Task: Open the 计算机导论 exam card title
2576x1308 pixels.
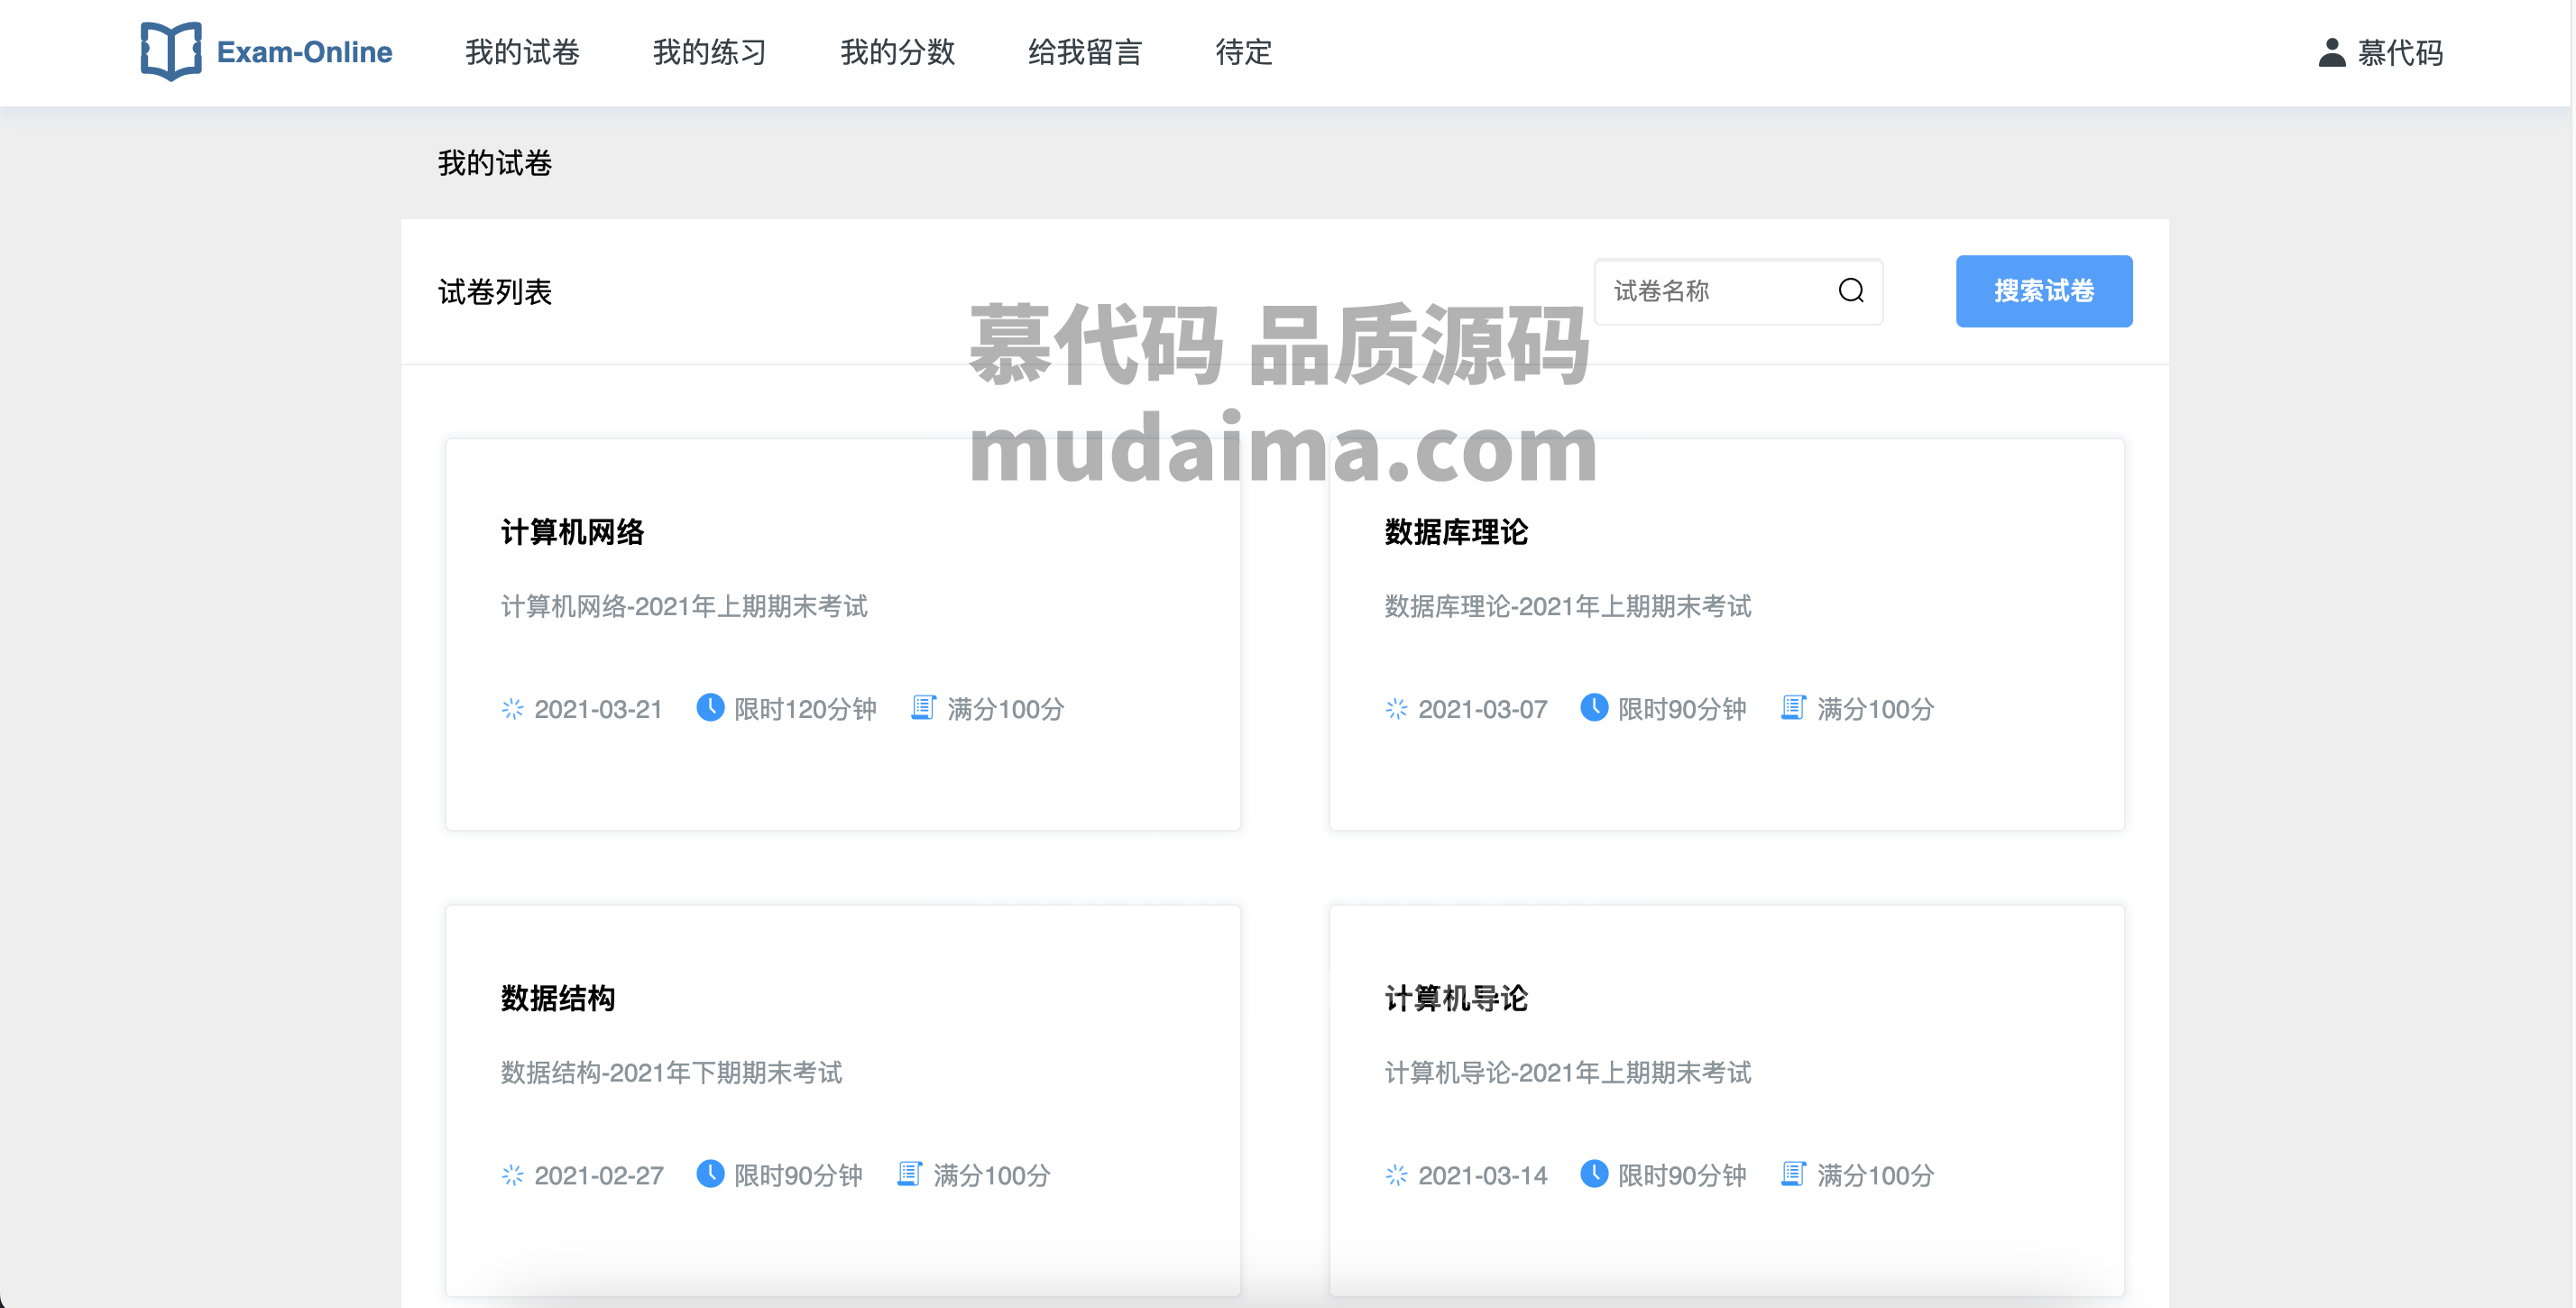Action: coord(1456,998)
